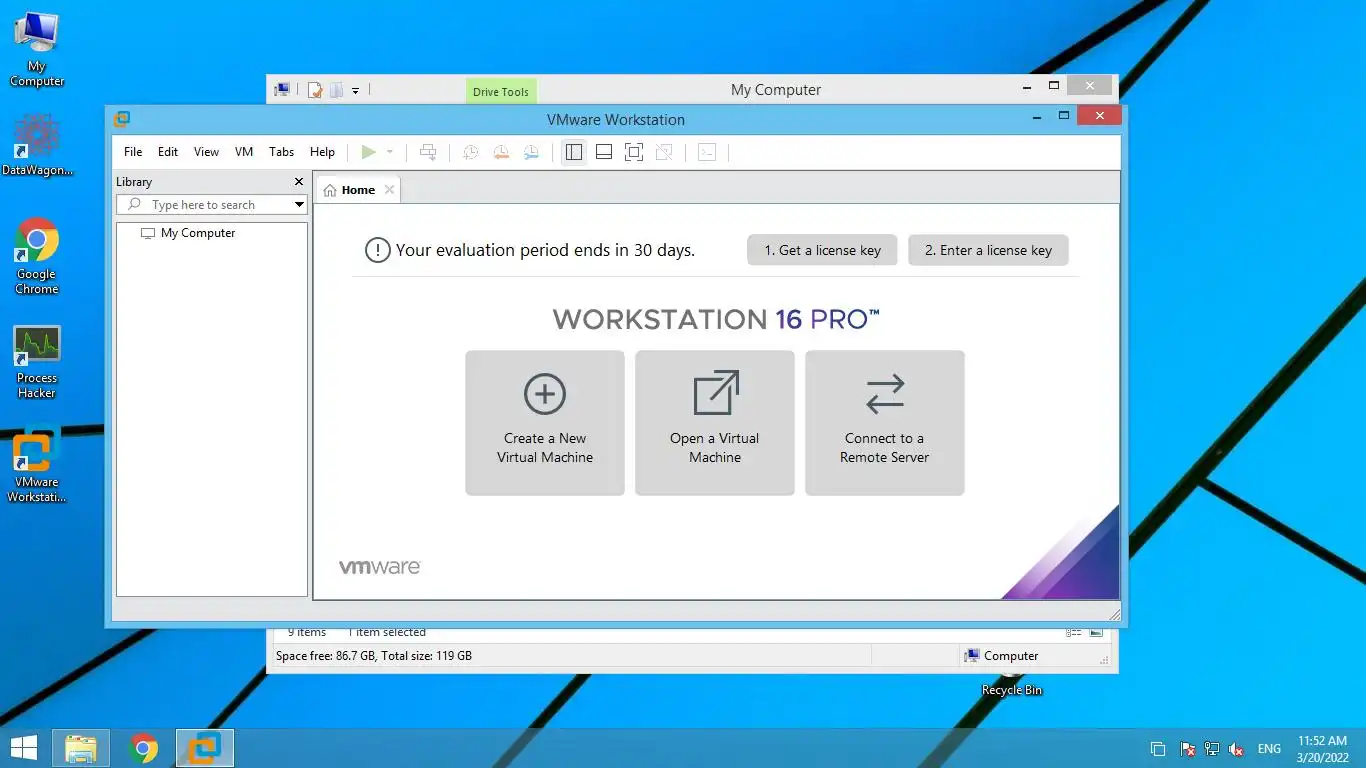1366x768 pixels.
Task: Close the Home tab with its X
Action: (x=389, y=190)
